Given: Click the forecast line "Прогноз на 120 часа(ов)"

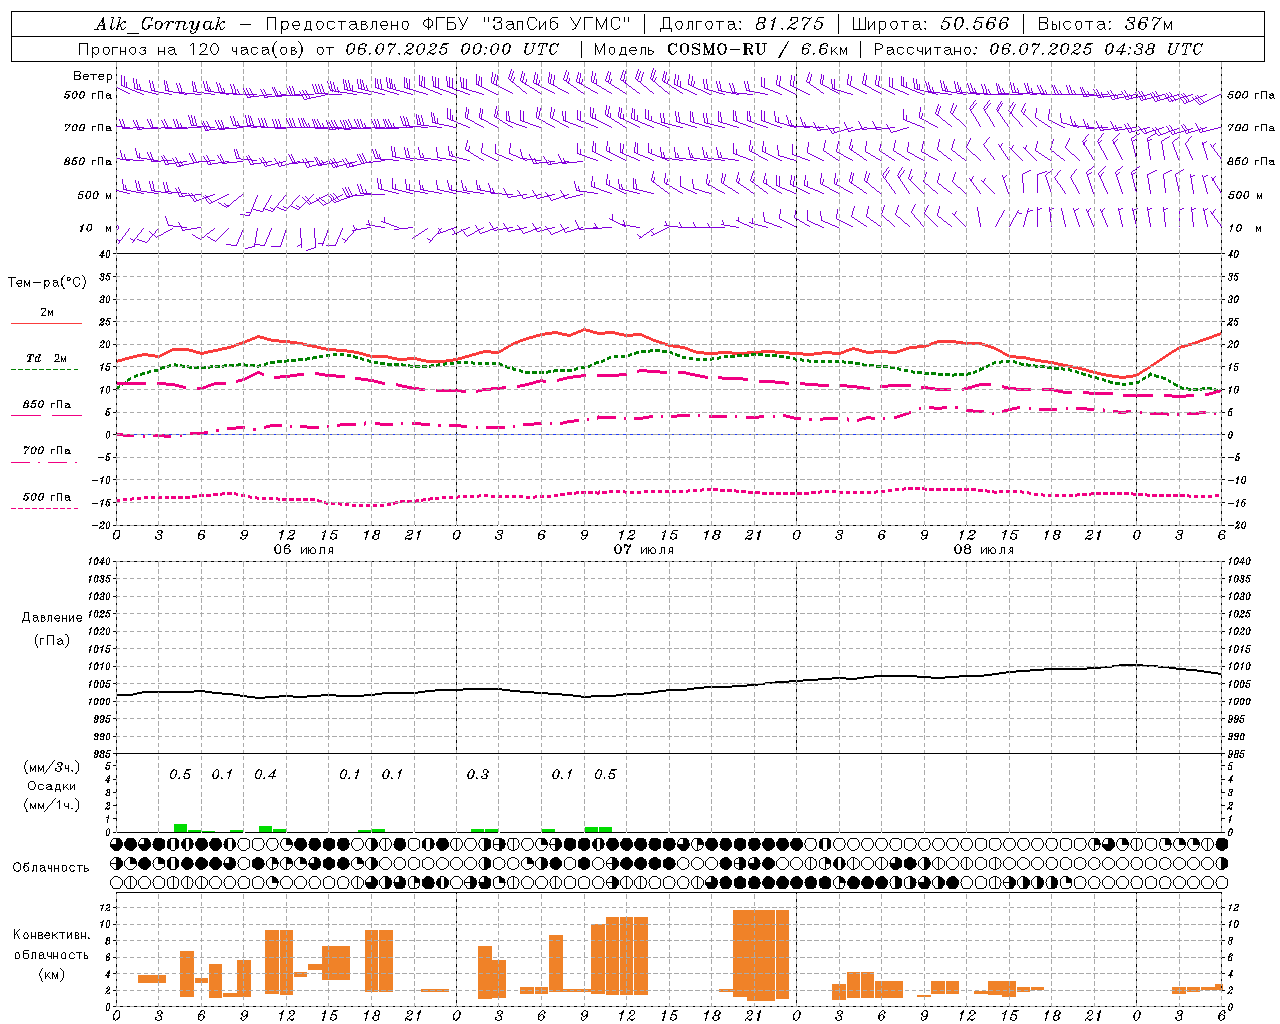Looking at the screenshot, I should coord(193,49).
